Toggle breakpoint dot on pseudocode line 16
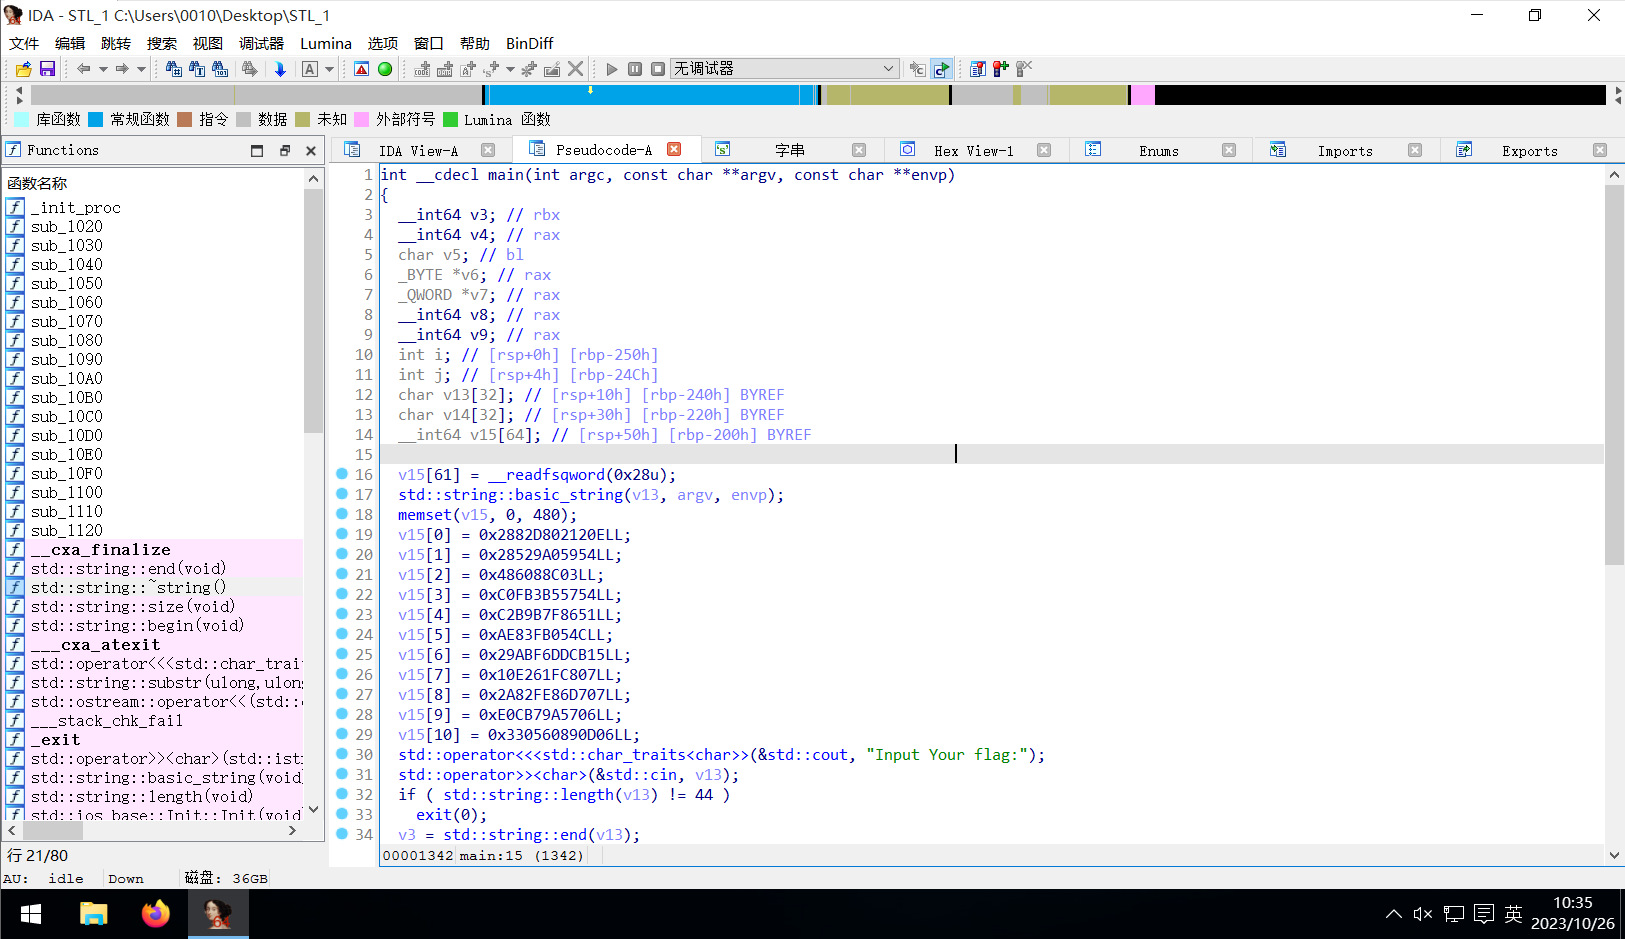 pos(342,474)
